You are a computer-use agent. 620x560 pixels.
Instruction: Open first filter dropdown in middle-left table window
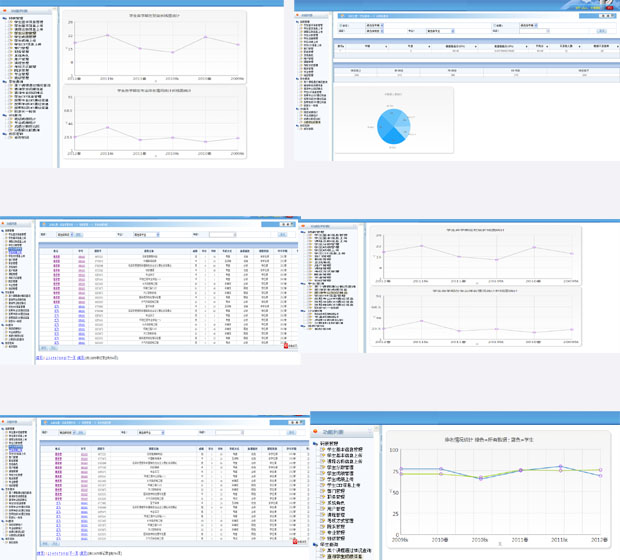[x=65, y=235]
